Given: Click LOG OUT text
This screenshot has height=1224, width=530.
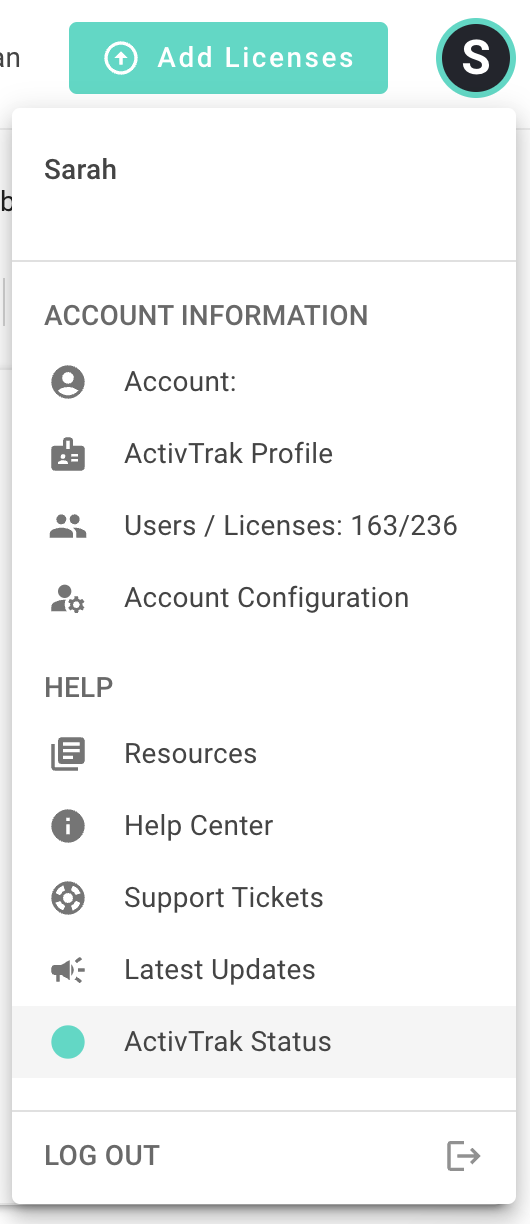Looking at the screenshot, I should coord(102,1156).
